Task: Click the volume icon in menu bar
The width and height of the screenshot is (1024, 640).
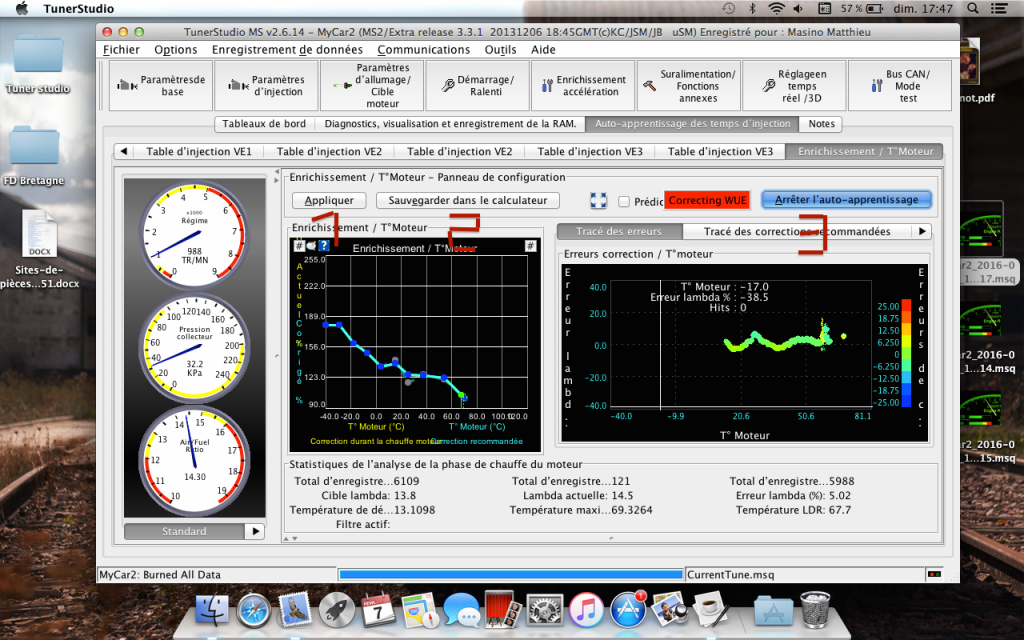Action: click(798, 8)
